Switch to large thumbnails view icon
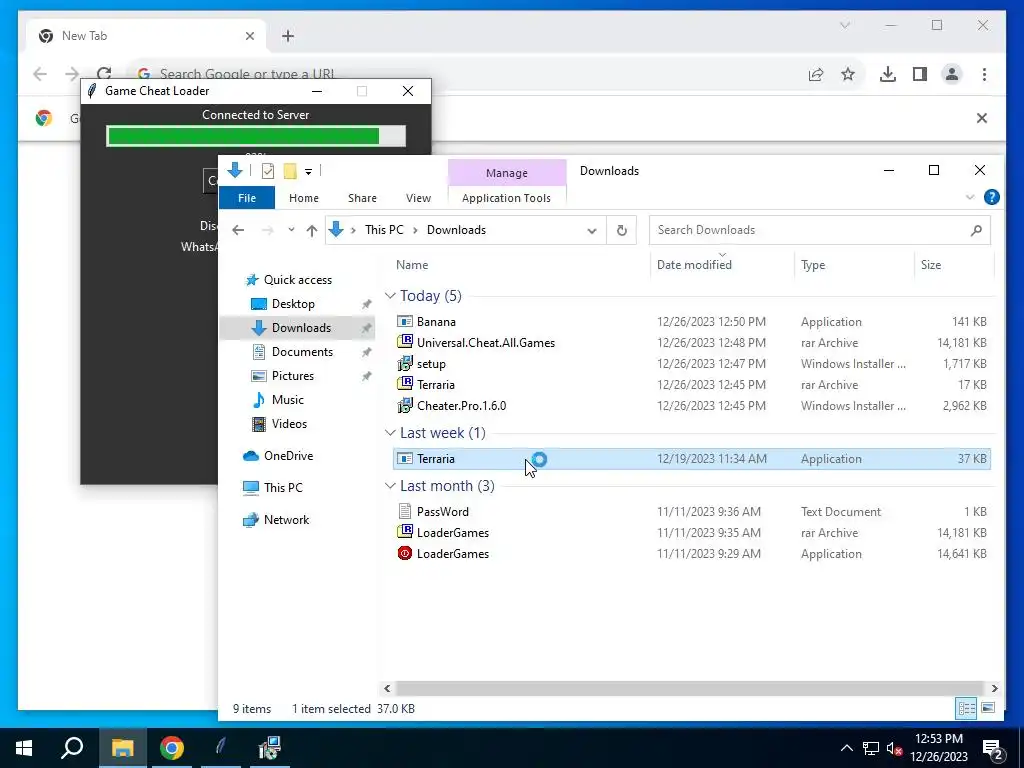 988,708
